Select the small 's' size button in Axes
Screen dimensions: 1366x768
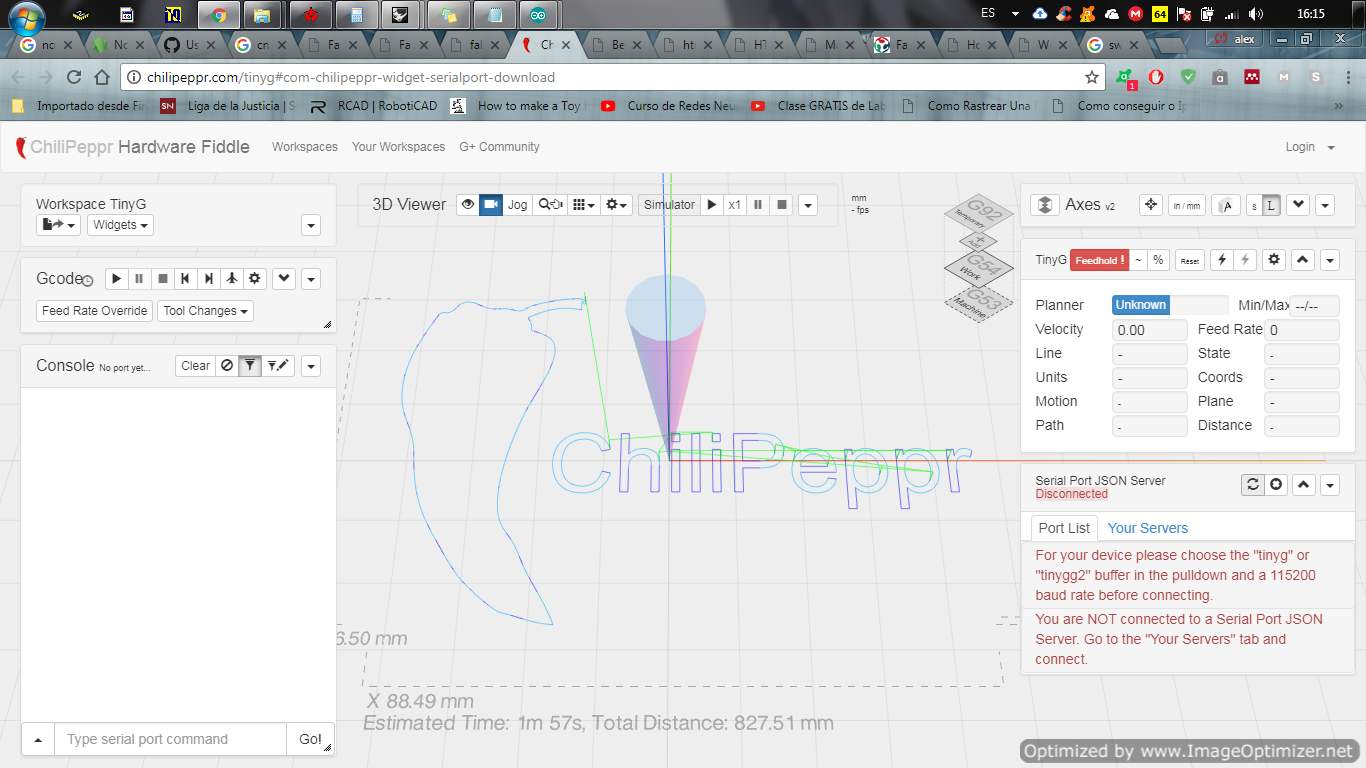pos(1253,205)
